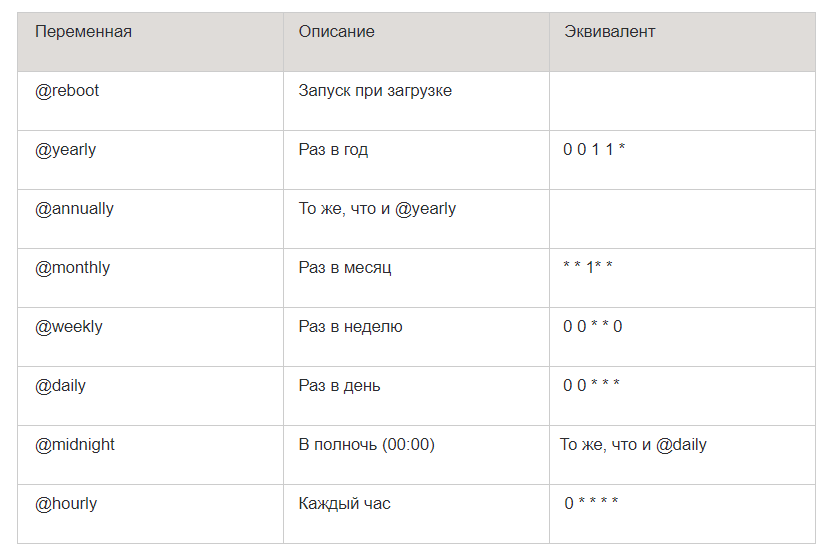
Task: Select the @reboot variable cell
Action: tap(68, 91)
